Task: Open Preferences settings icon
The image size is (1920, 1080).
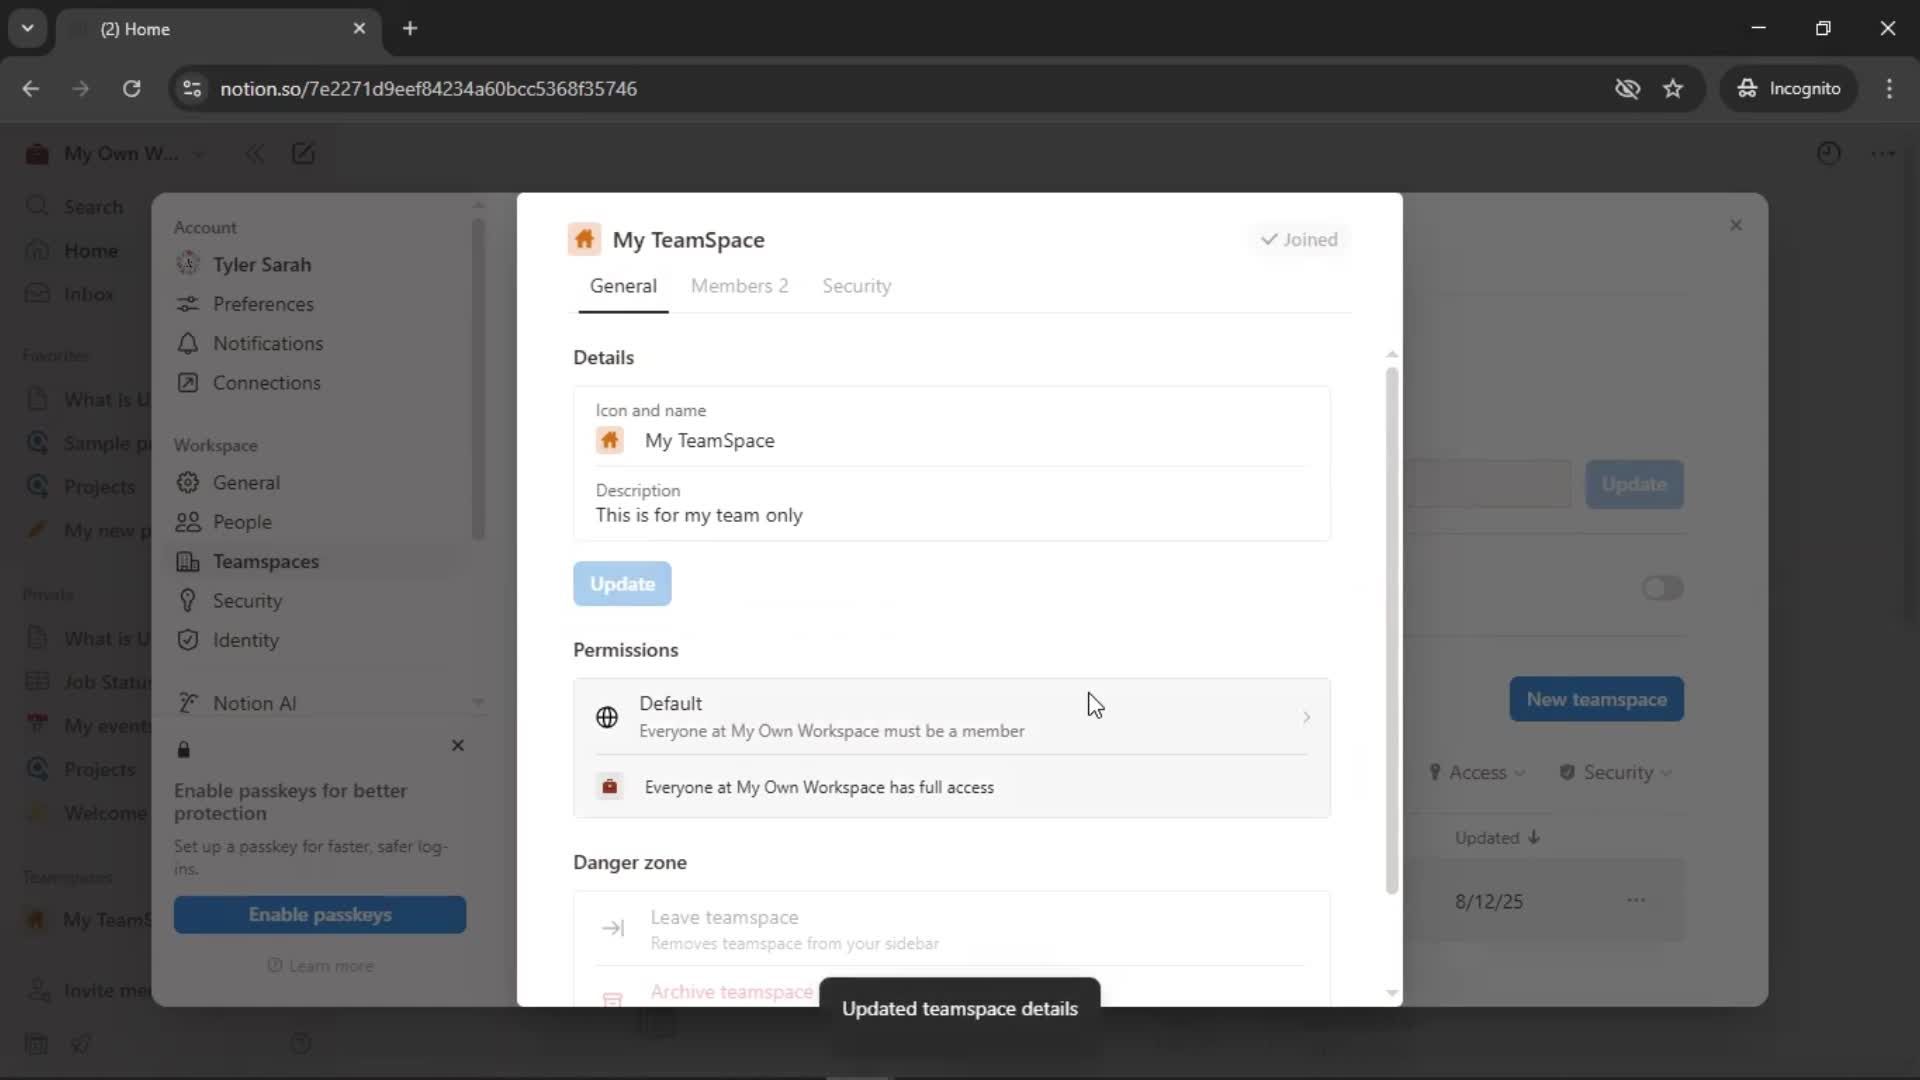Action: [187, 304]
